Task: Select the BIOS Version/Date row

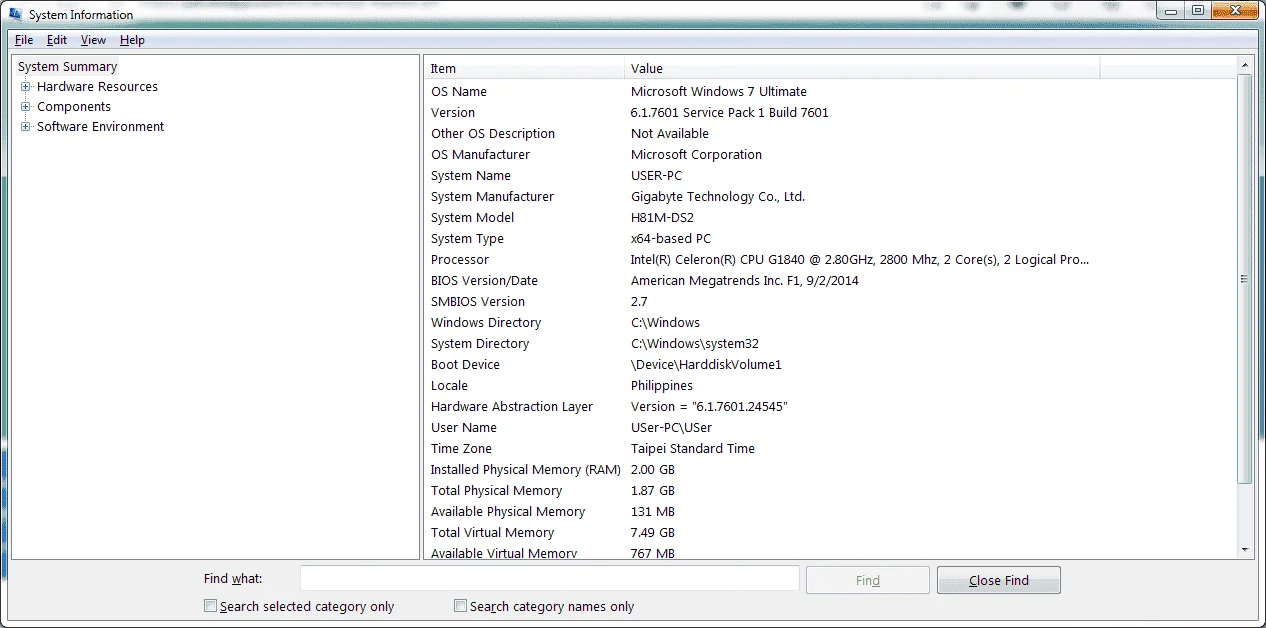Action: (x=830, y=281)
